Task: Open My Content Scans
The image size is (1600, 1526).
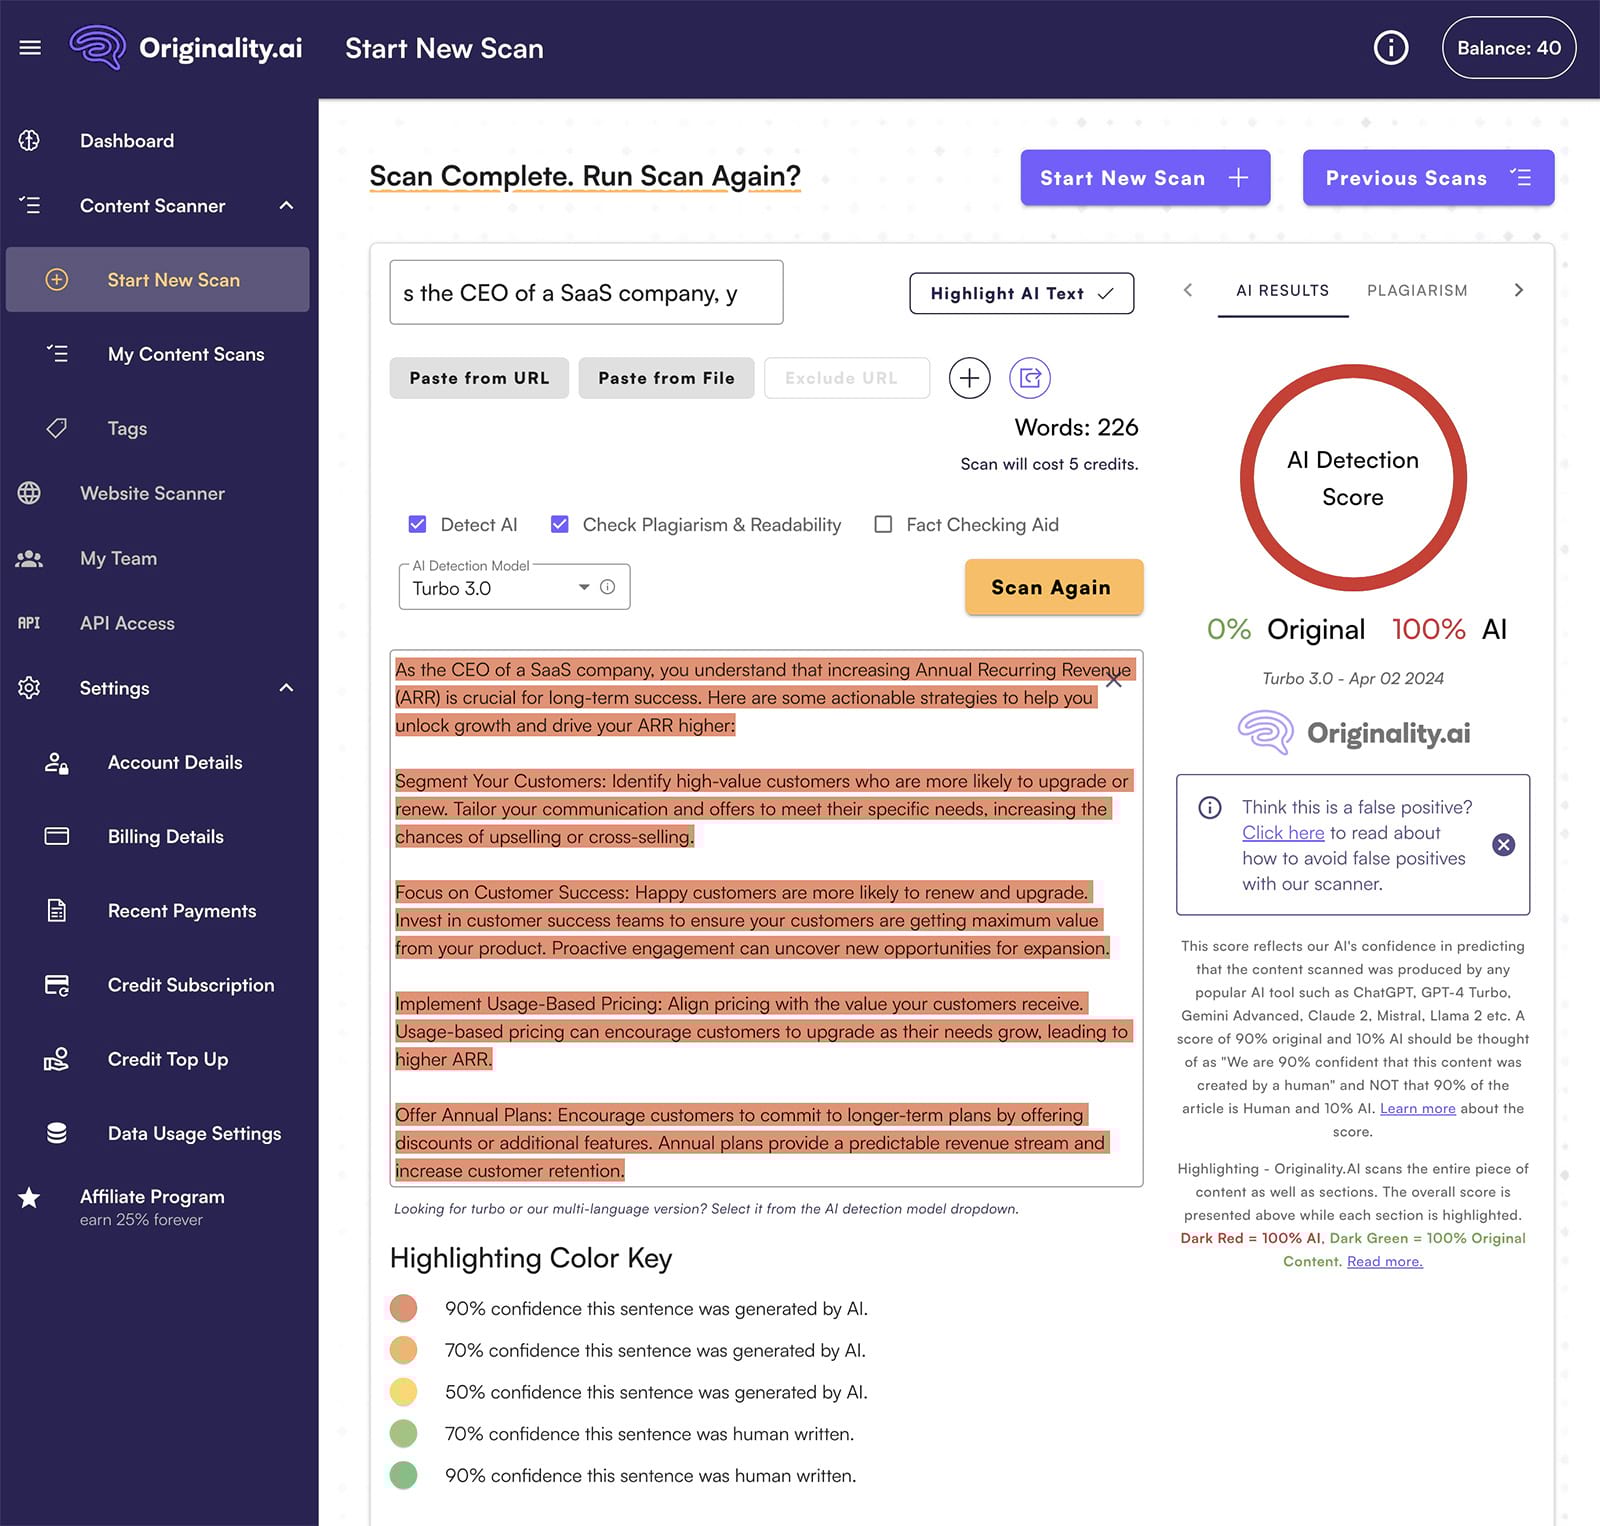Action: (x=186, y=354)
